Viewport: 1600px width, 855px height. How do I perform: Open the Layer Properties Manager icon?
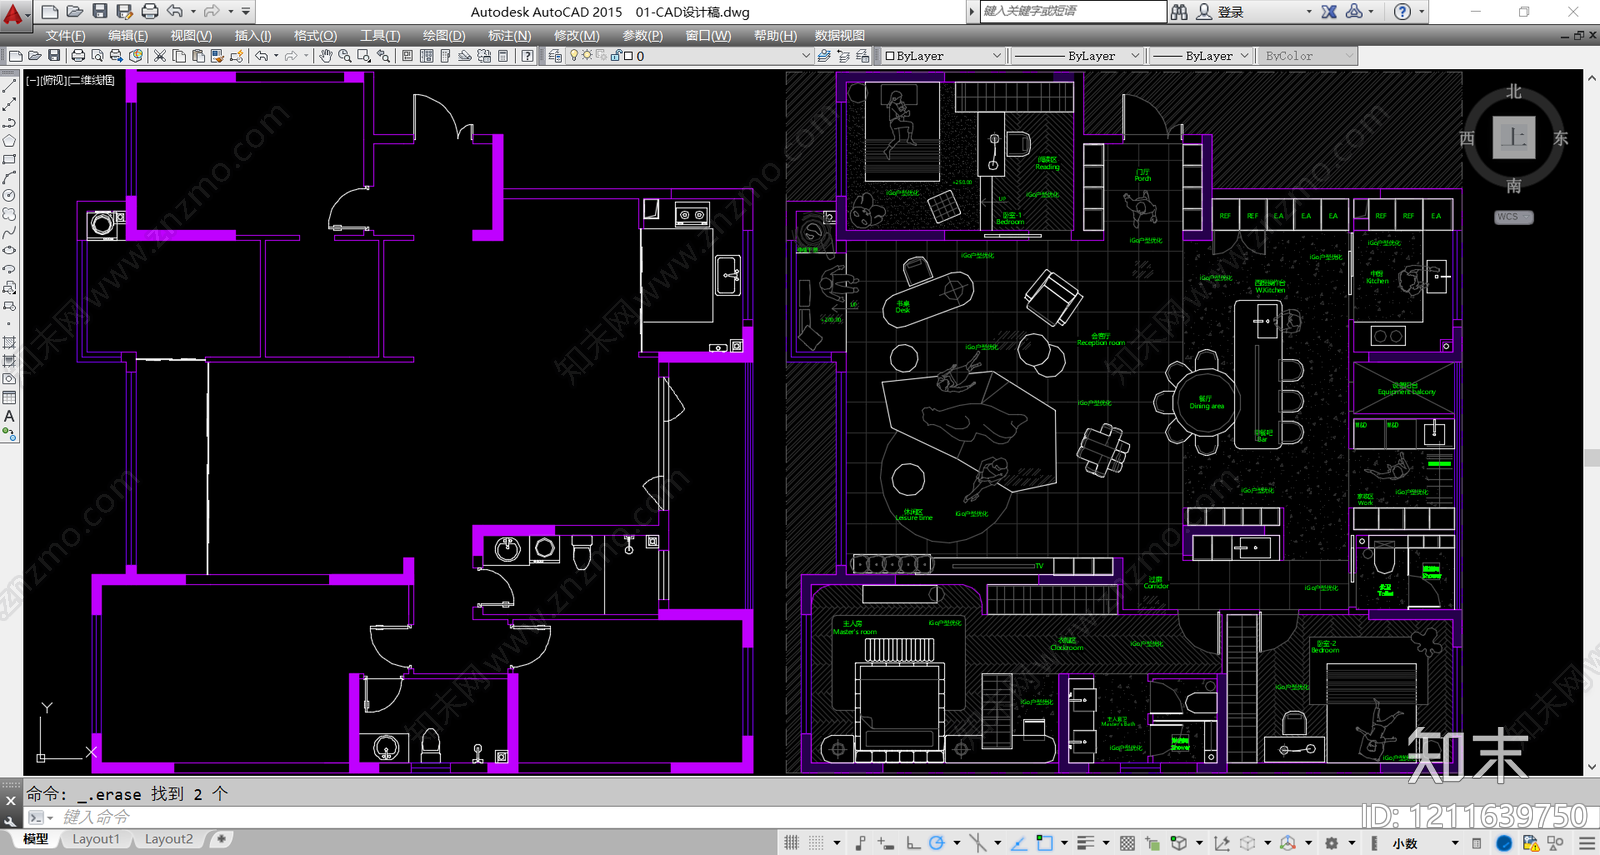(x=555, y=56)
